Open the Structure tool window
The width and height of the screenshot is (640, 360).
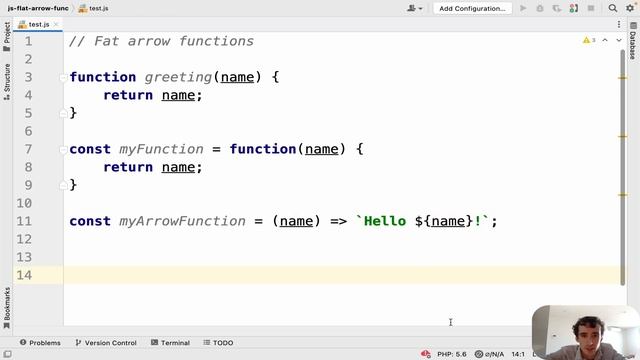click(x=7, y=82)
